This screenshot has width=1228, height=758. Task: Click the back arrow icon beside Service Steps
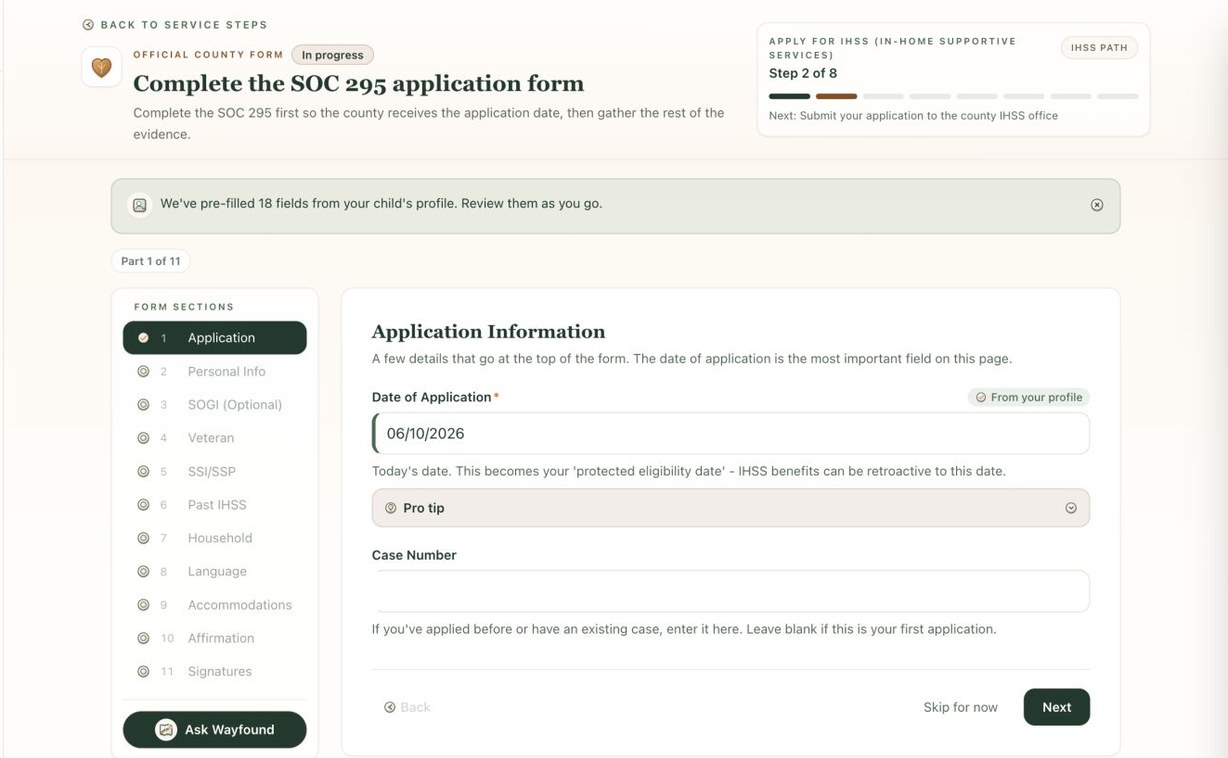pyautogui.click(x=88, y=25)
